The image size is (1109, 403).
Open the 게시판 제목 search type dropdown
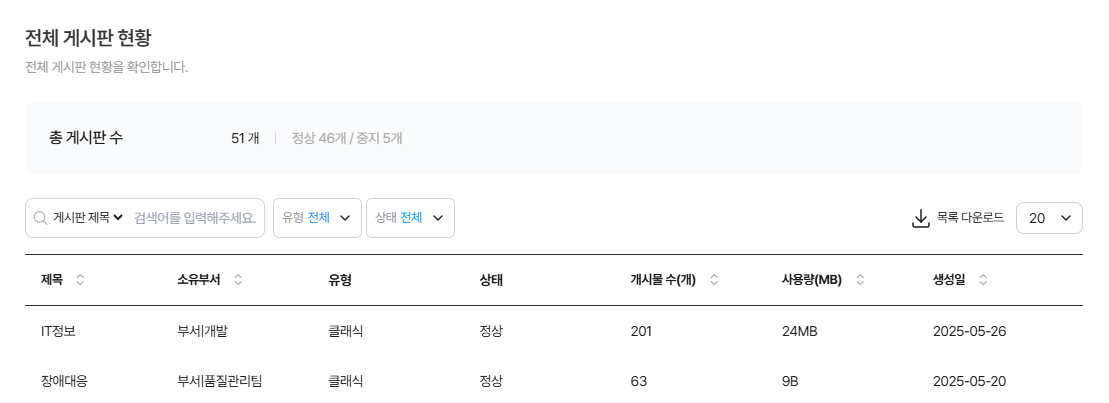pyautogui.click(x=88, y=218)
